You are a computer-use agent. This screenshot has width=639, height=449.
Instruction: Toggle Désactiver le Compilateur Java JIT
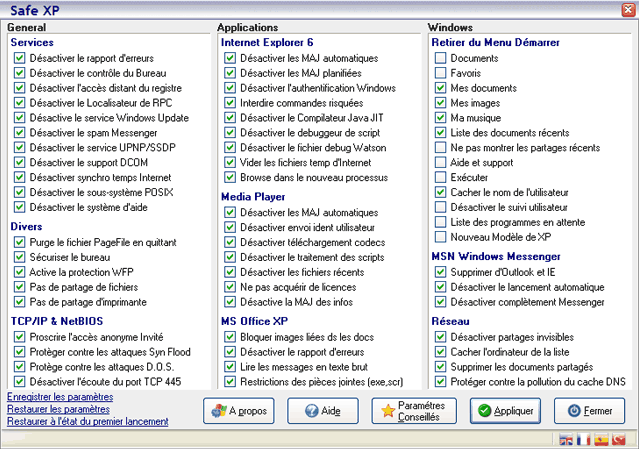coord(230,118)
